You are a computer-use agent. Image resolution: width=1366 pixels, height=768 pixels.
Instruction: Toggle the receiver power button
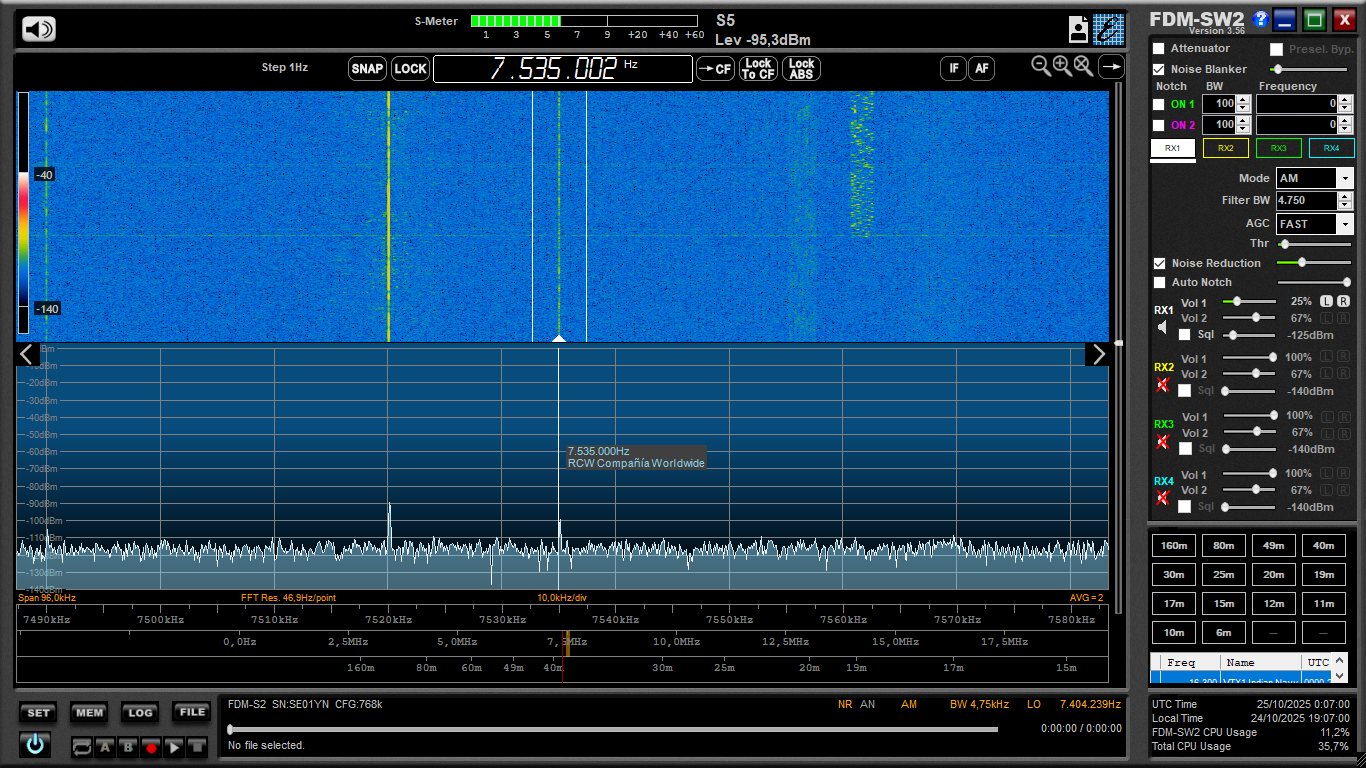pyautogui.click(x=36, y=744)
